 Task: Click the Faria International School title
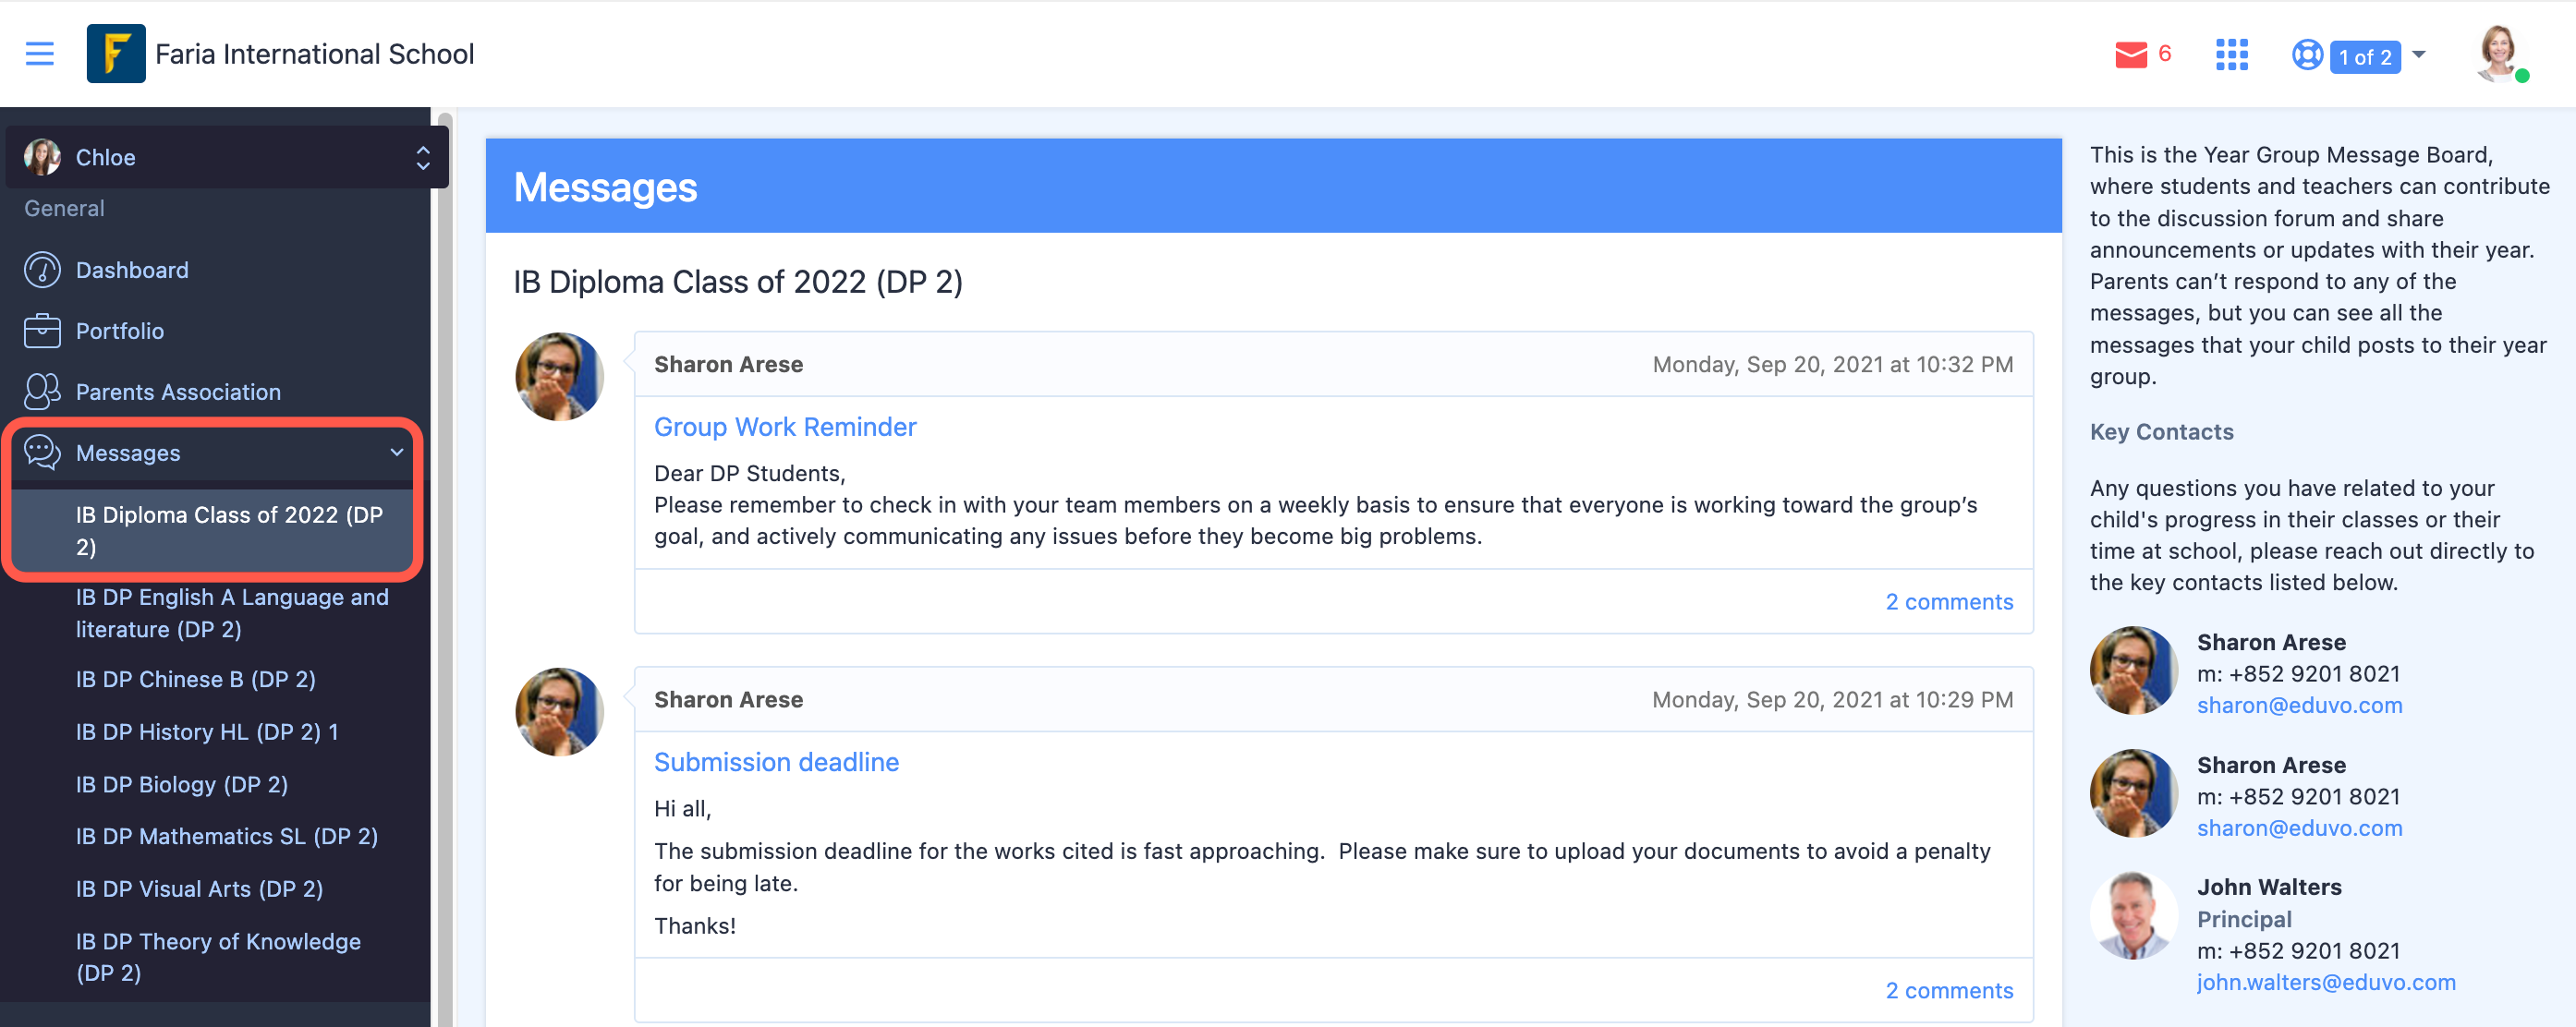click(x=315, y=54)
